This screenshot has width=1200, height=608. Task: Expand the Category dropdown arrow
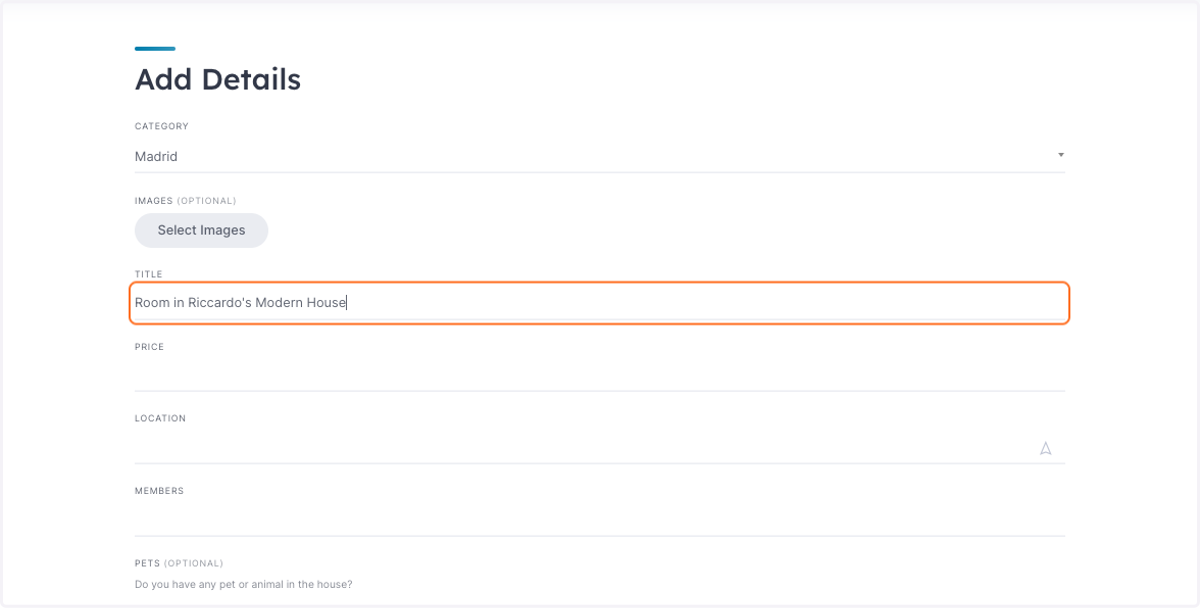tap(1061, 155)
